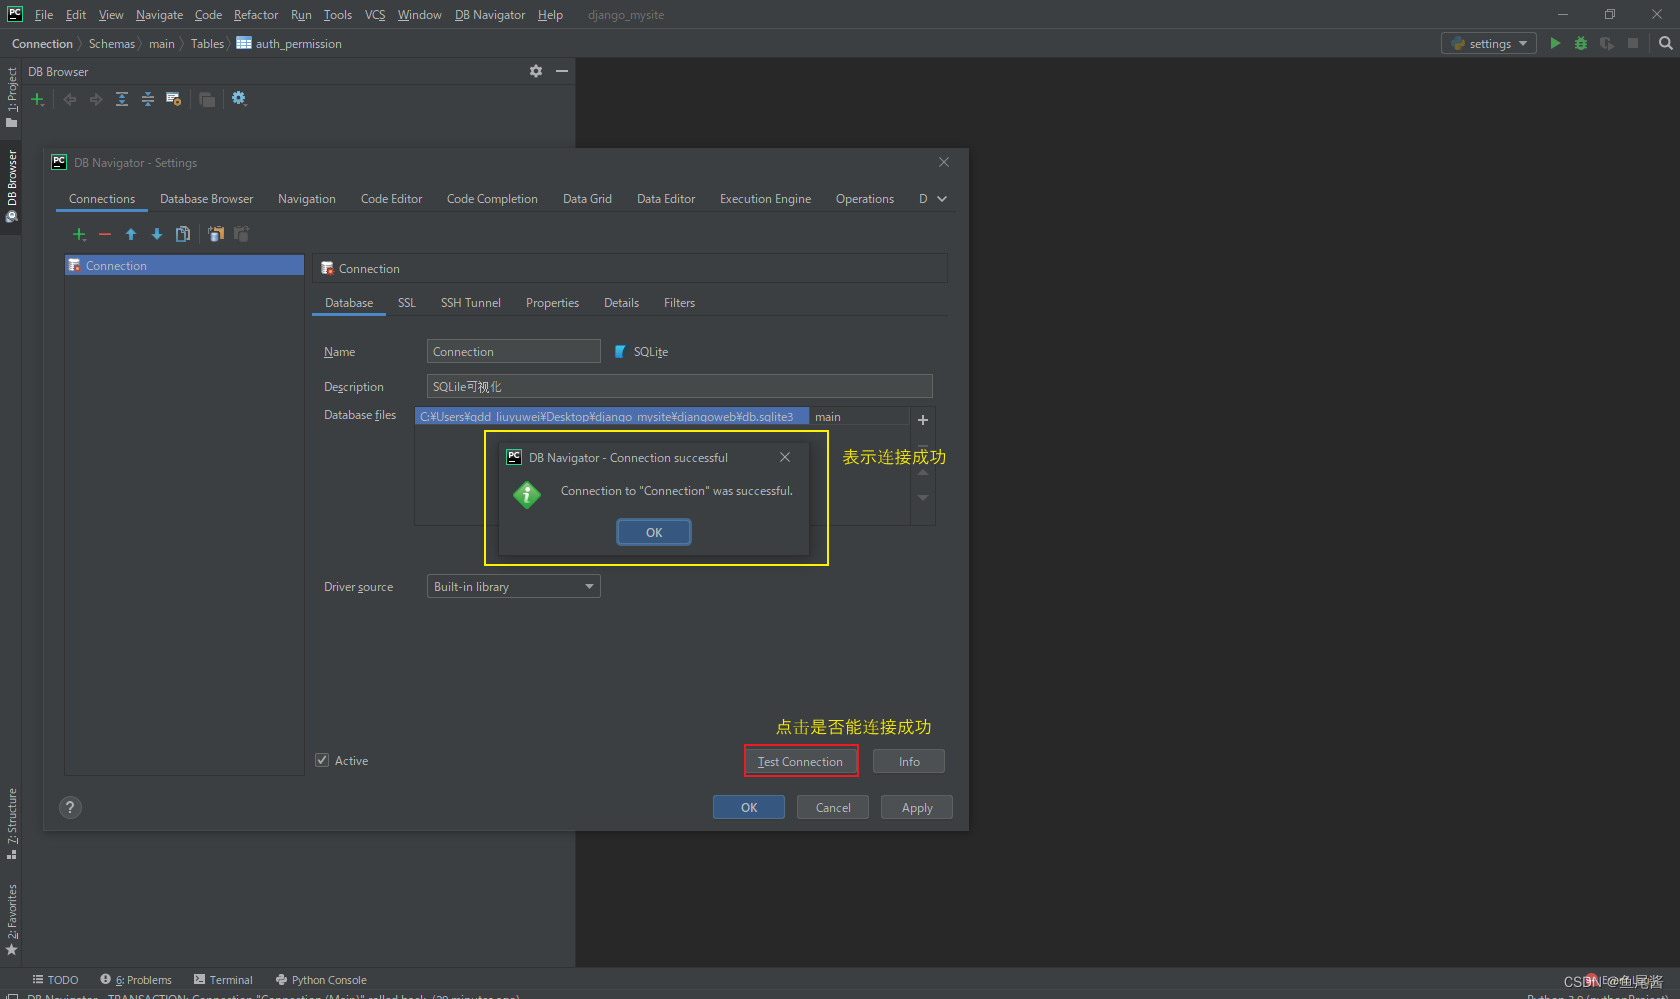The height and width of the screenshot is (999, 1680).
Task: Select the database file path field
Action: tap(612, 416)
